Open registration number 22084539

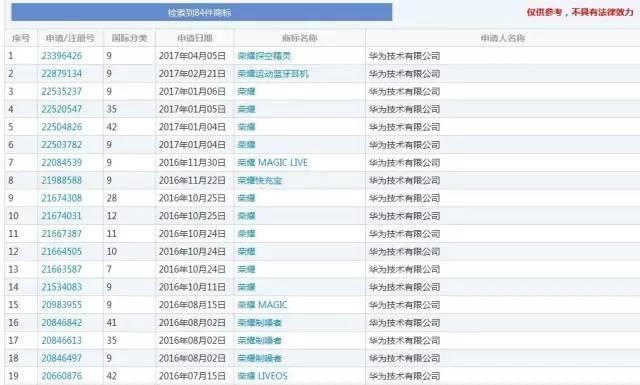coord(62,162)
